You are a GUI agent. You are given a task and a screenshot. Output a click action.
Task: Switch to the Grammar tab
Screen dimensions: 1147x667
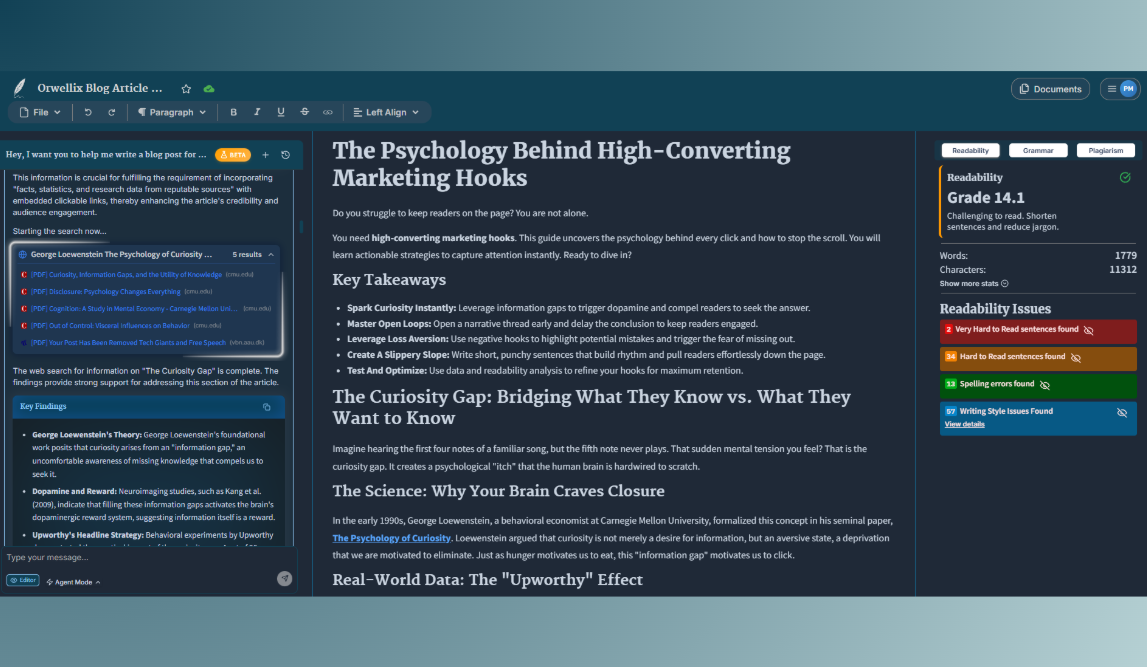(1038, 149)
